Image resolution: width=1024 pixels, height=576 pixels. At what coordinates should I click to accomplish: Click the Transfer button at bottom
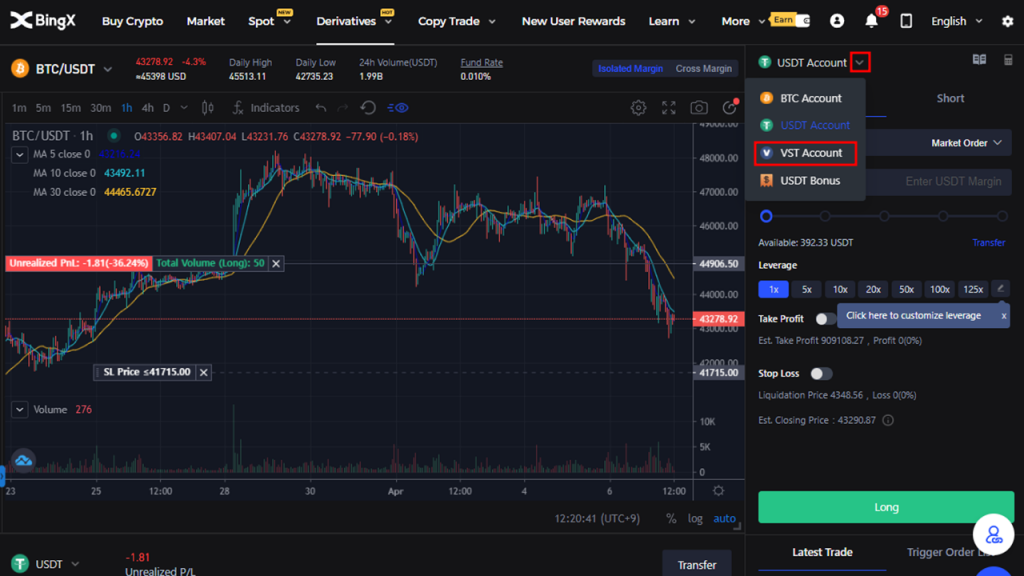[x=696, y=565]
